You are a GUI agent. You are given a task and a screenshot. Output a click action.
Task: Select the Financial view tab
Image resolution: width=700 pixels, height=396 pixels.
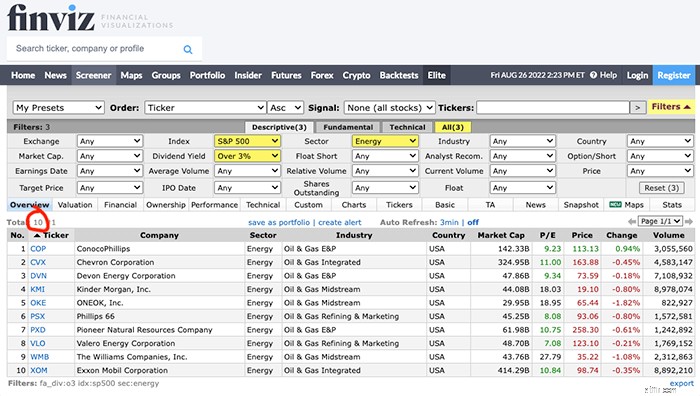pos(121,205)
